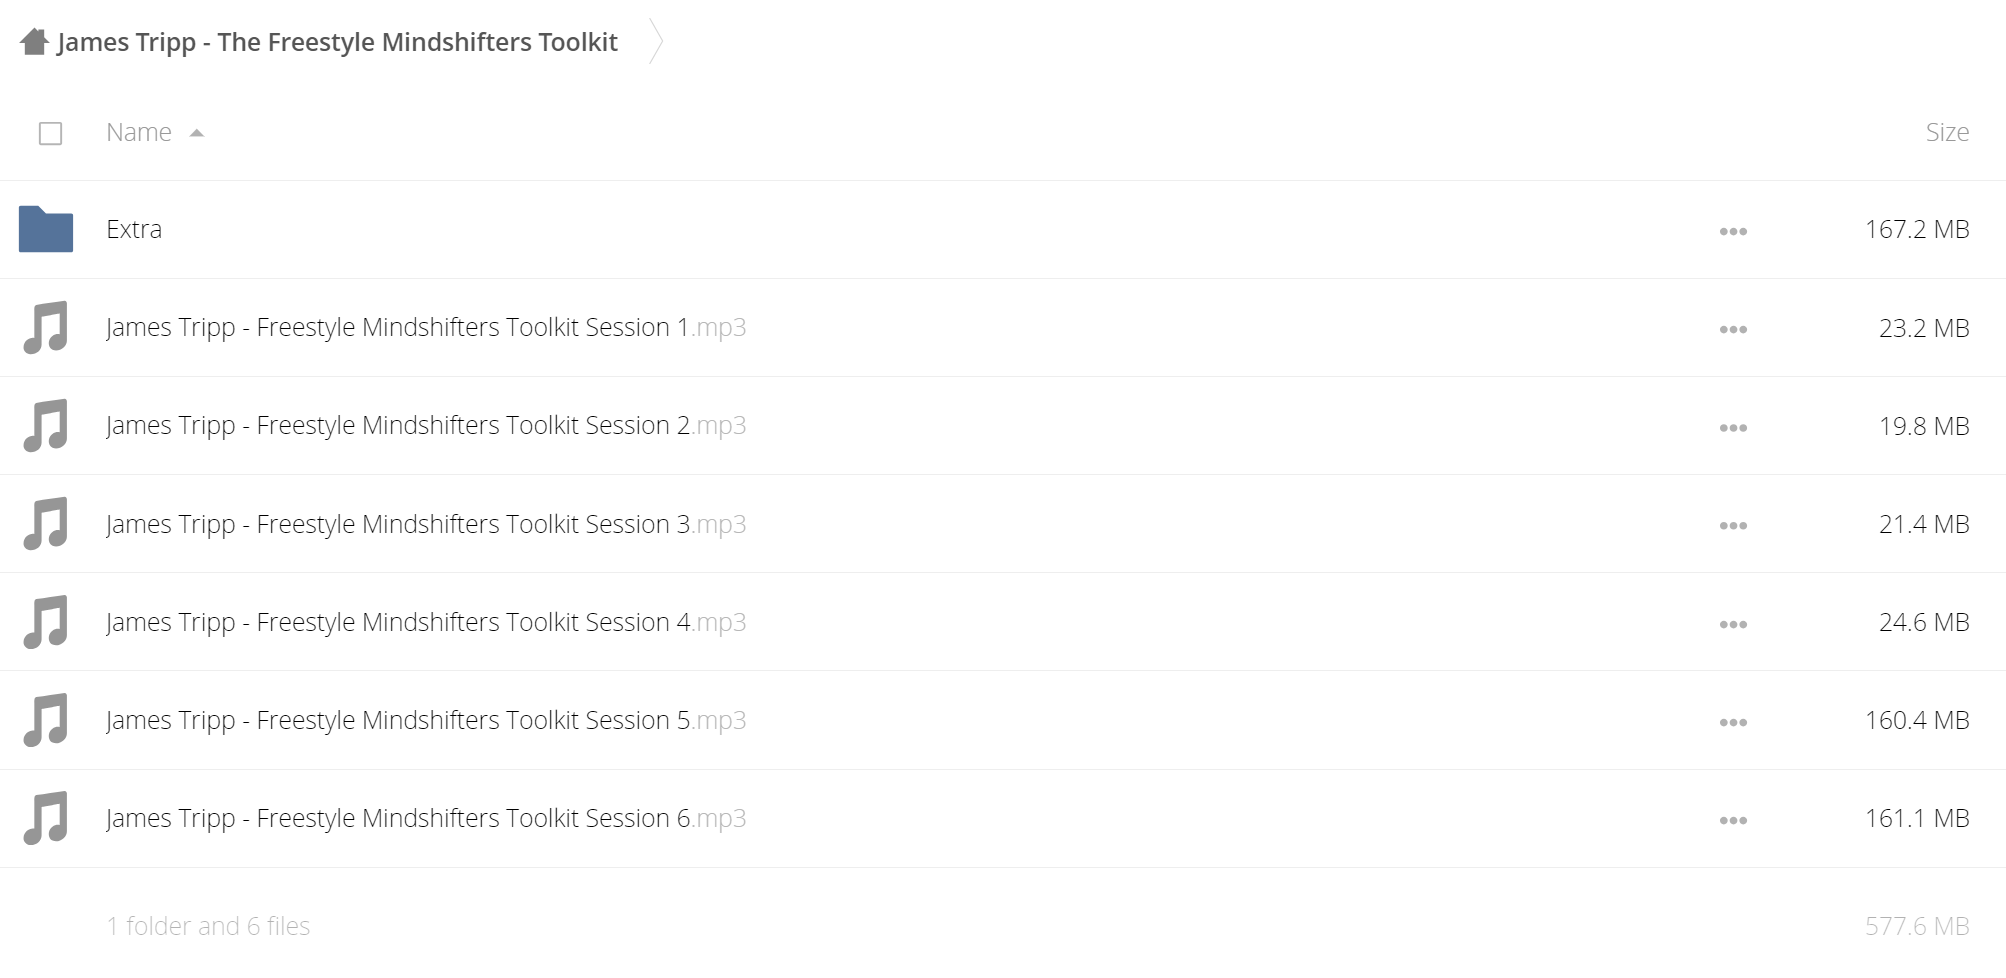Sort list by Size column header
Image resolution: width=2006 pixels, height=978 pixels.
1947,132
